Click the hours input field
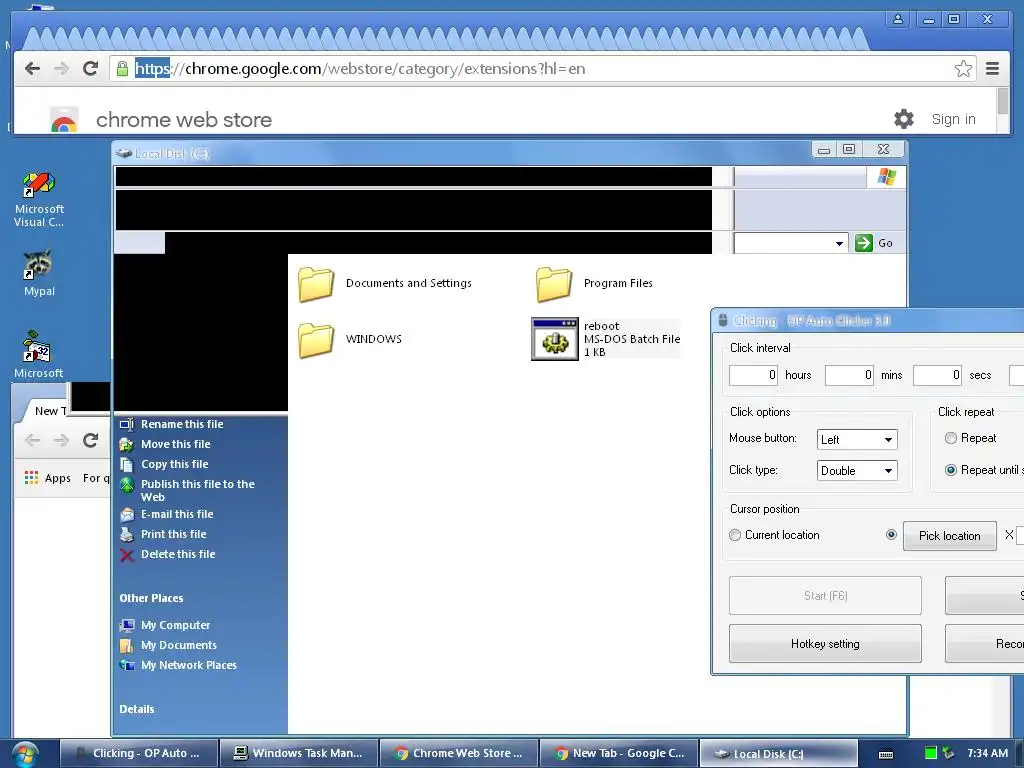This screenshot has width=1024, height=768. coord(754,375)
